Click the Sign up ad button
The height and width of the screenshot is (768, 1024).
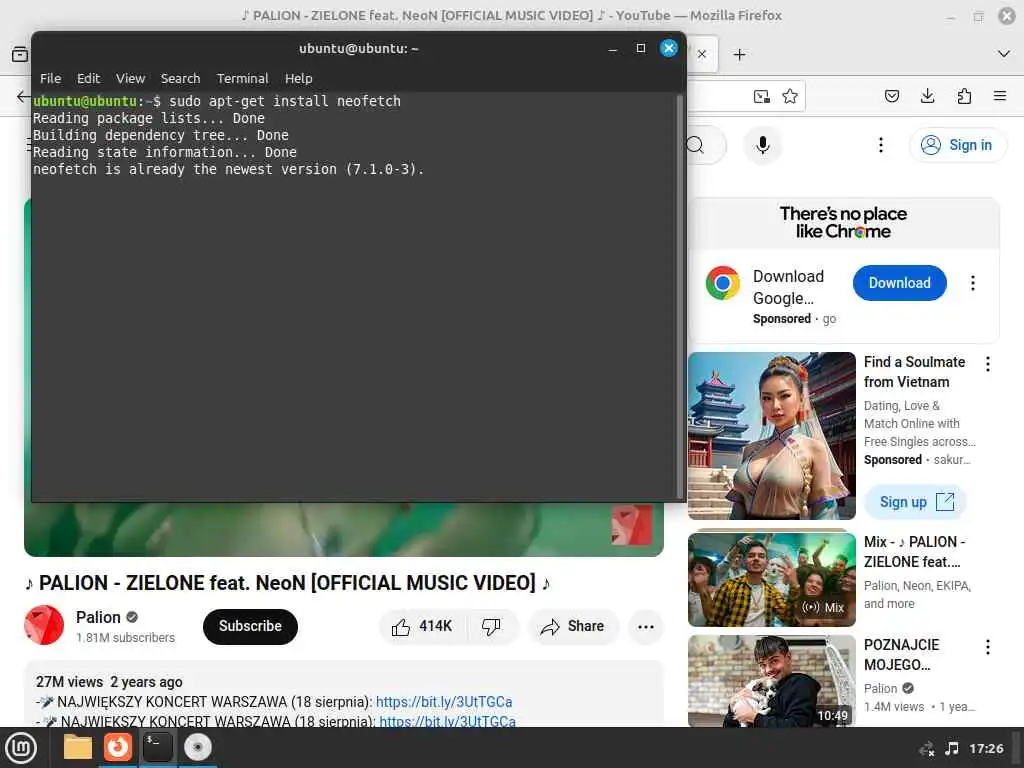(x=916, y=502)
